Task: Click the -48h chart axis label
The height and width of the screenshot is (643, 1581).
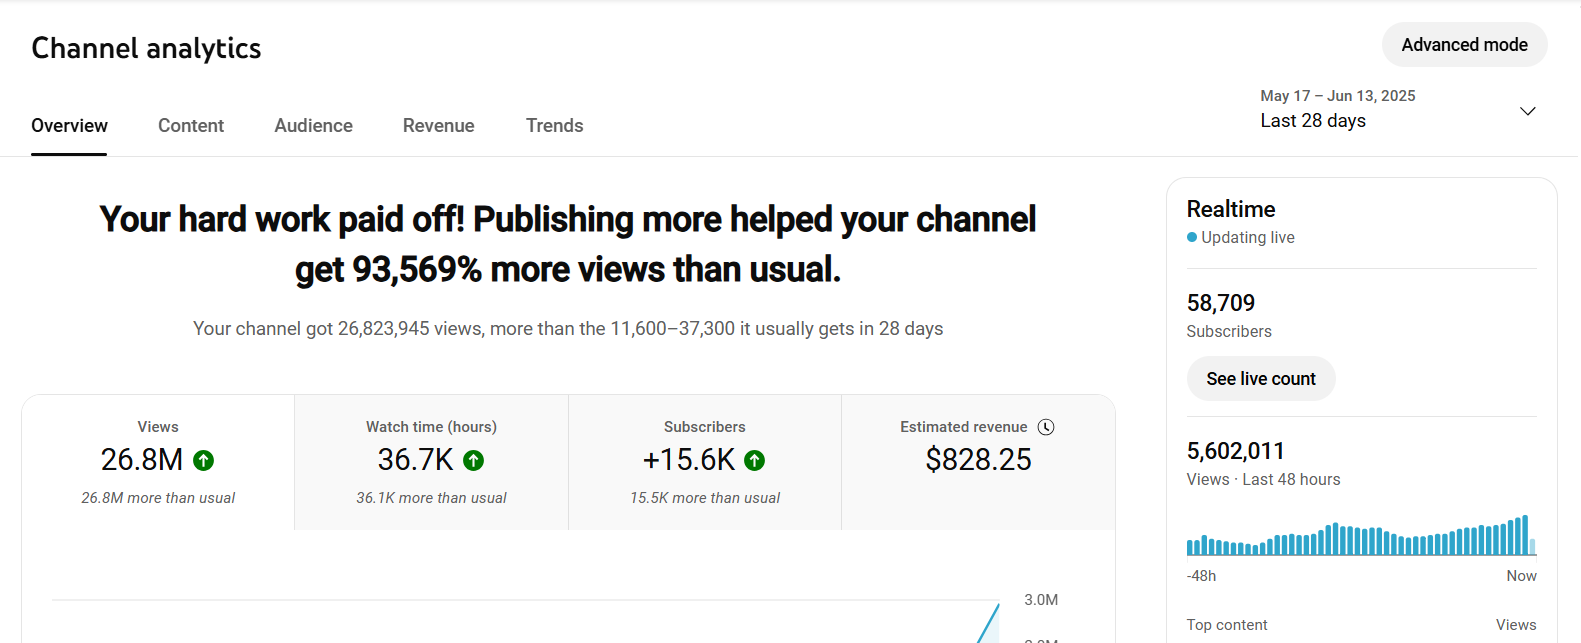Action: tap(1201, 576)
